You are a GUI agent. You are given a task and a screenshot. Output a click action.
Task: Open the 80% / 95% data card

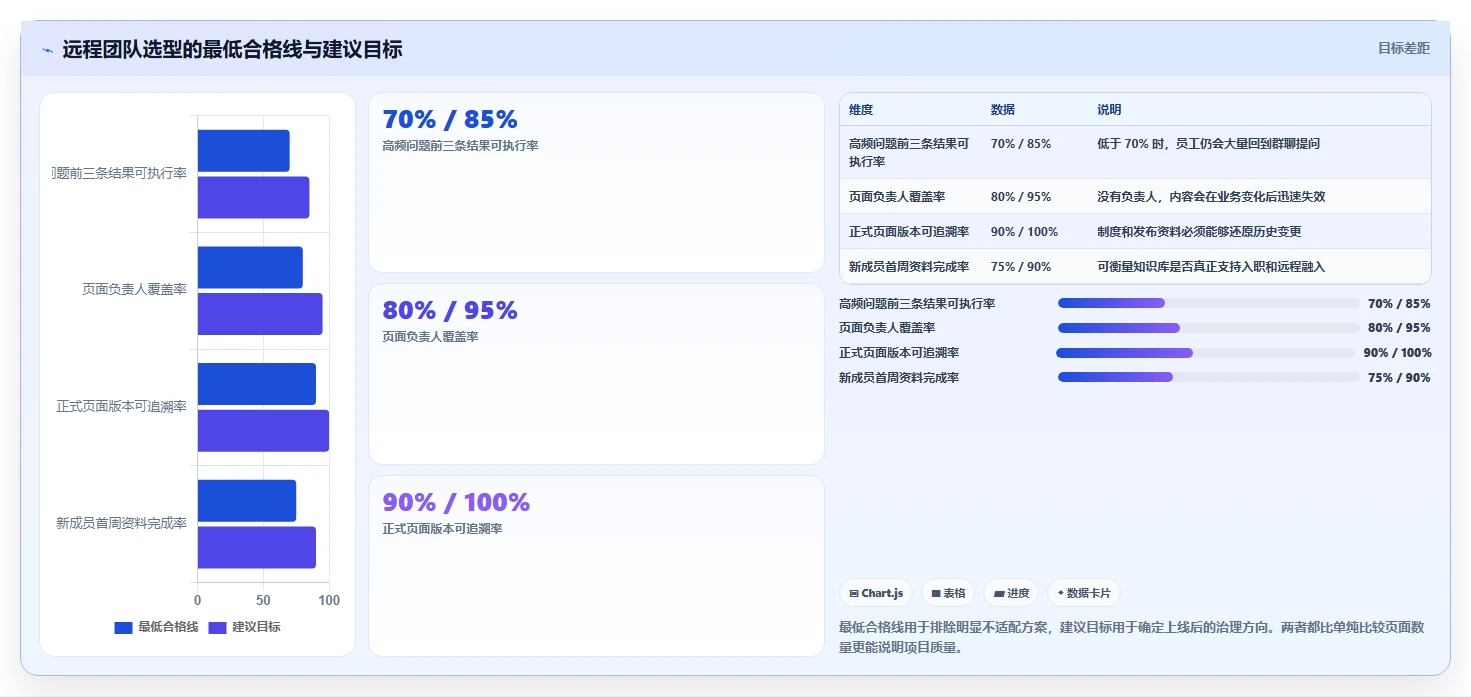tap(596, 374)
